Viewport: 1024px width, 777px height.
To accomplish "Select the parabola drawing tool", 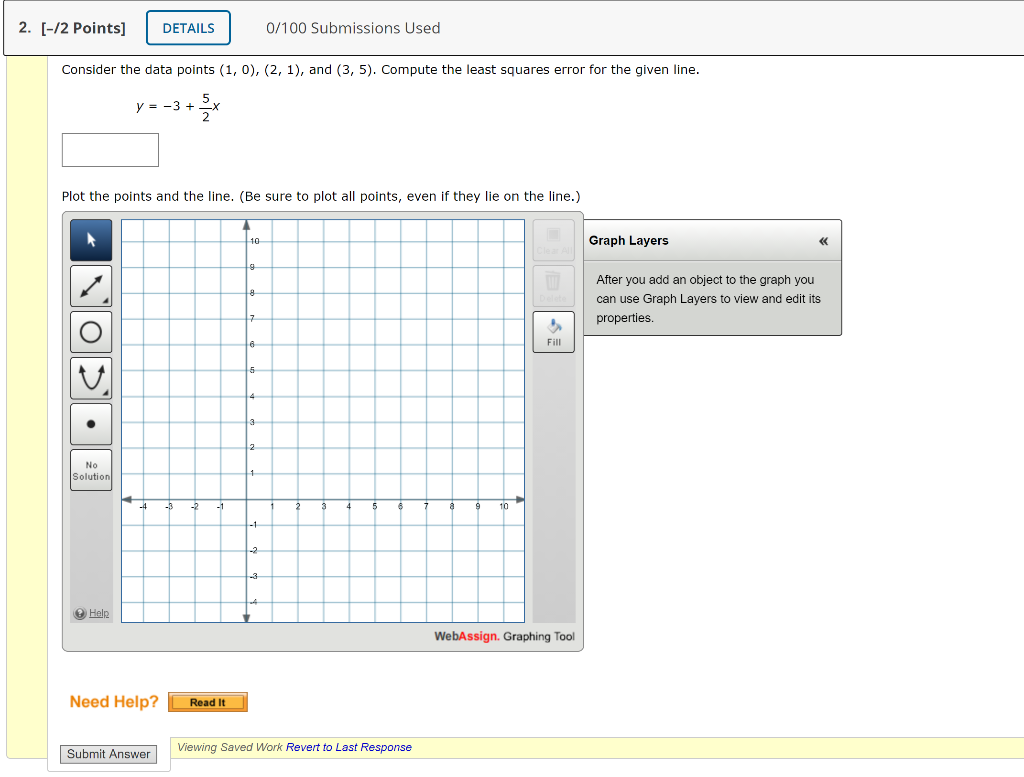I will coord(91,377).
